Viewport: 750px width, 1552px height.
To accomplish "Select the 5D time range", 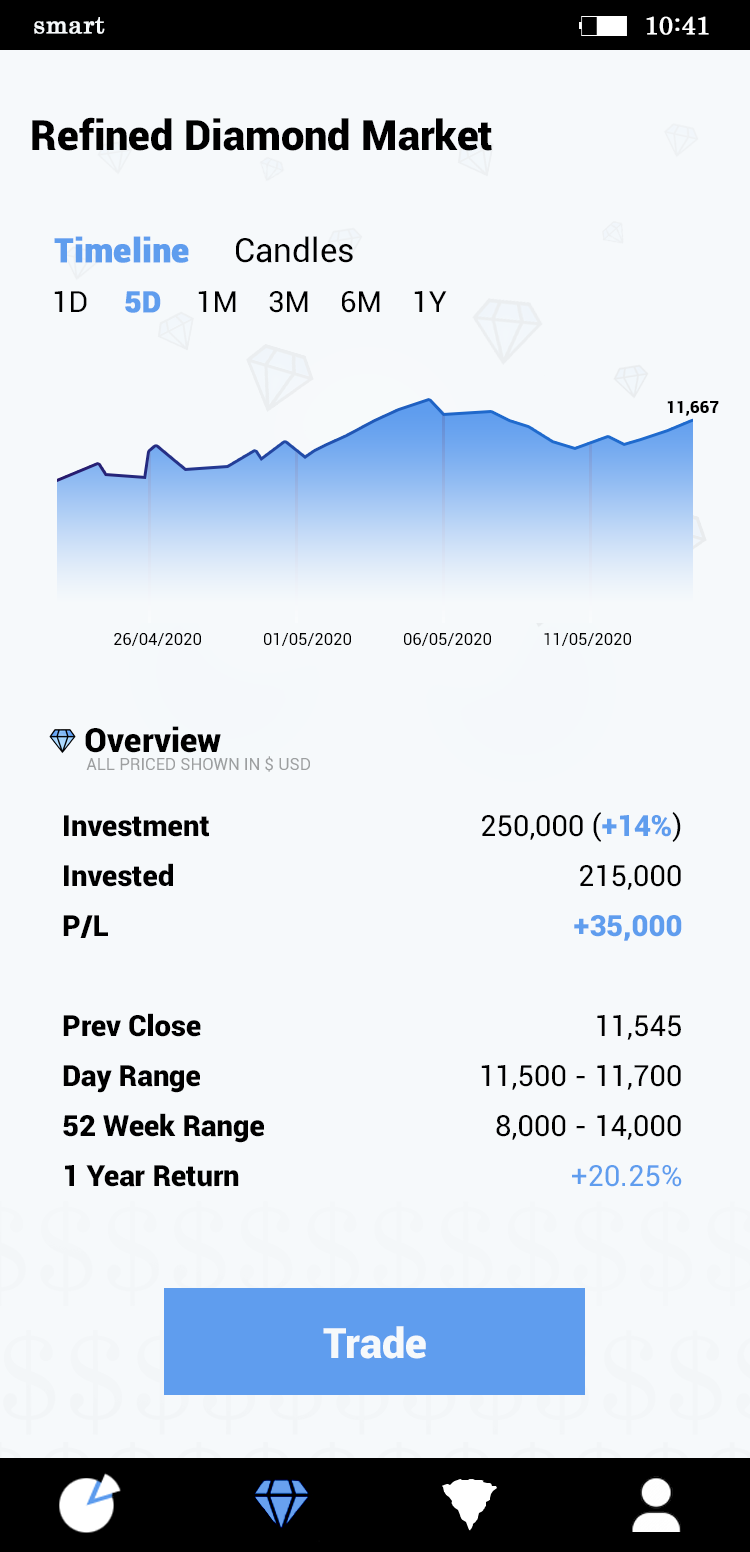I will point(142,302).
